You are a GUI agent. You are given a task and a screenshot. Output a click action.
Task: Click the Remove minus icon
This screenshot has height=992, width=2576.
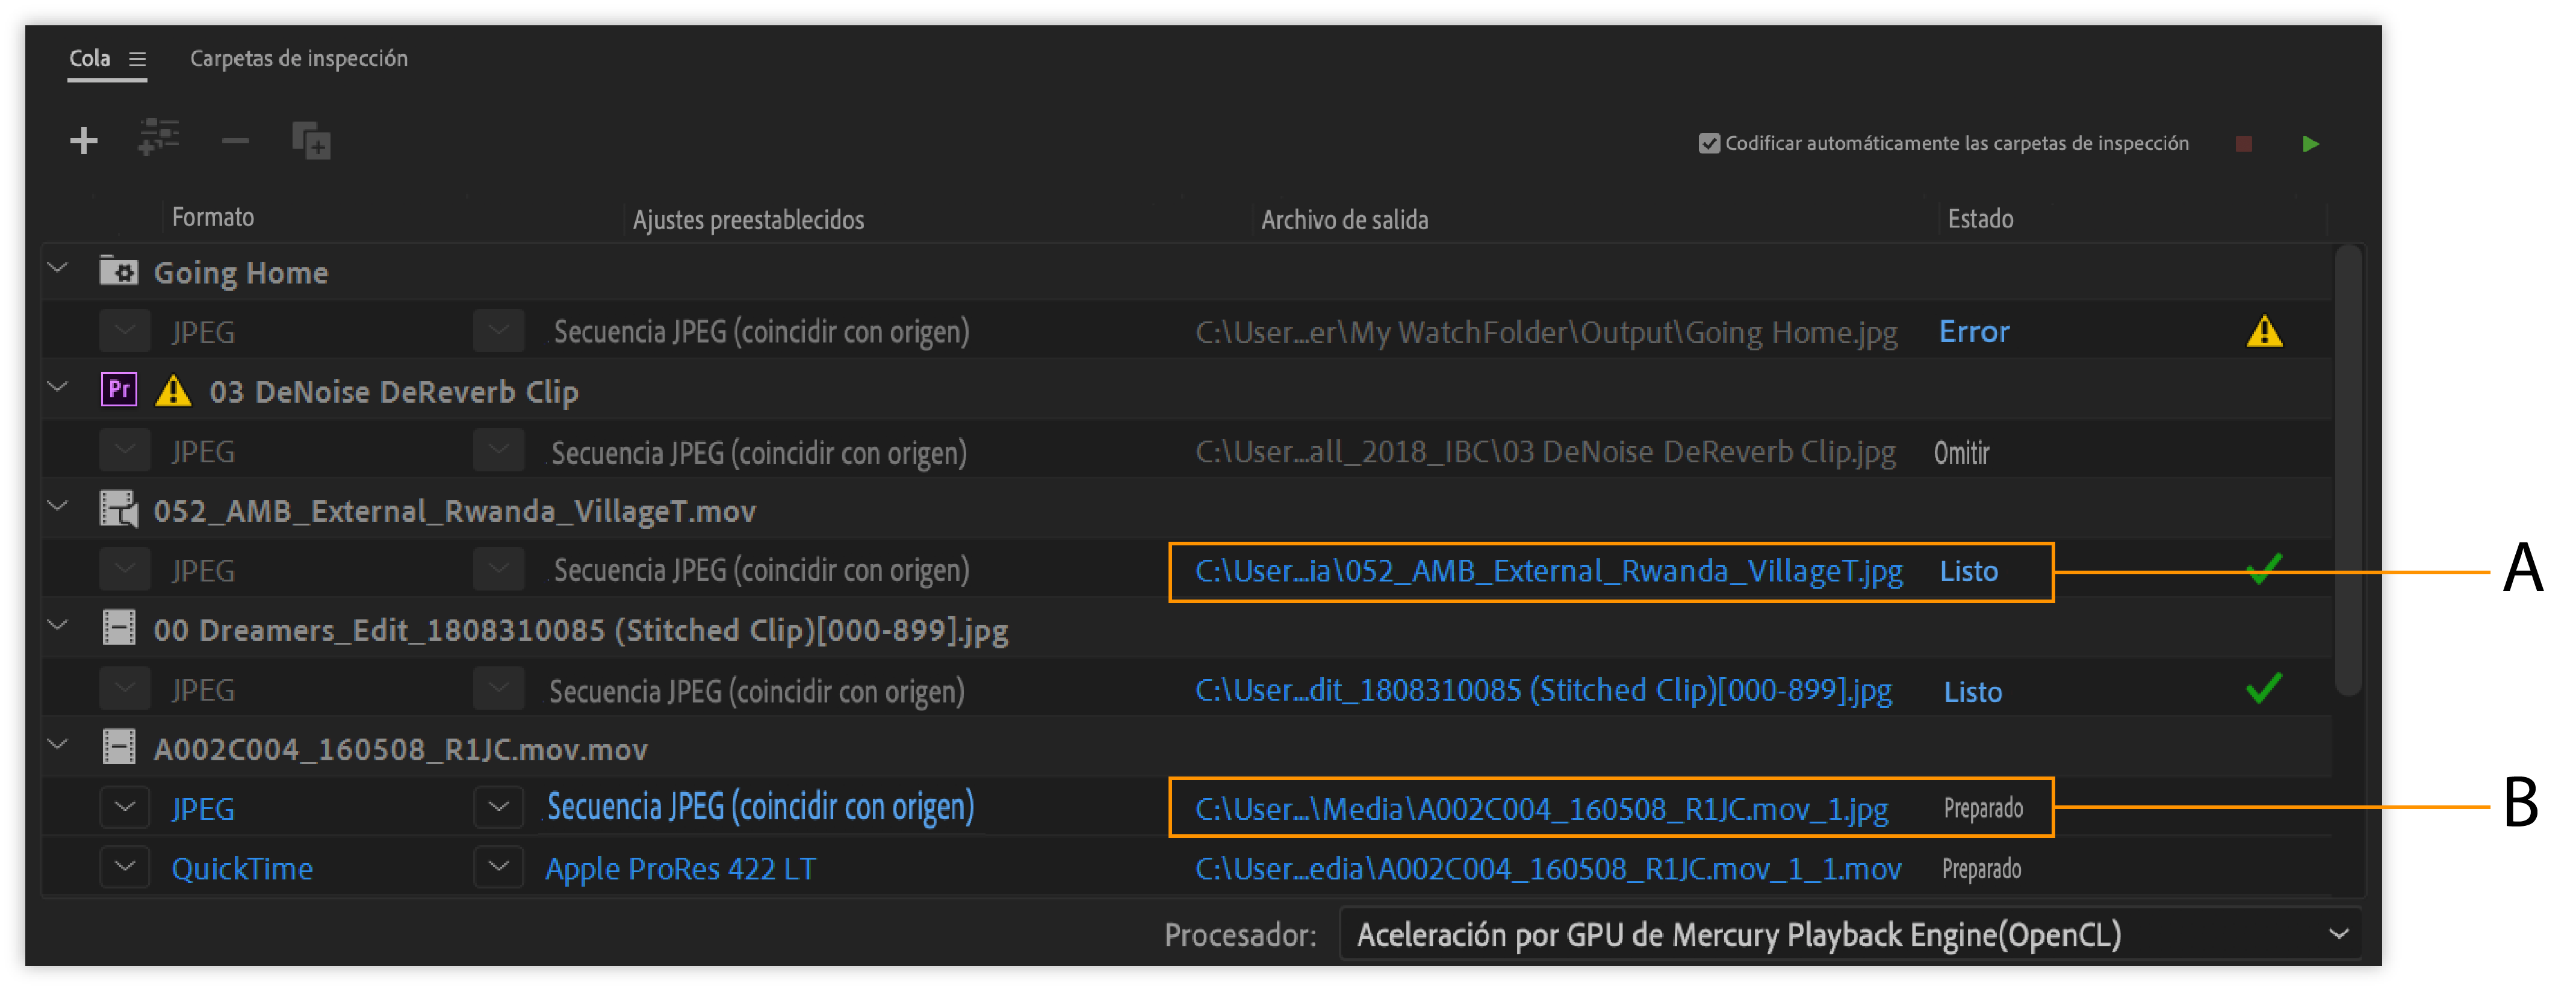pyautogui.click(x=235, y=141)
